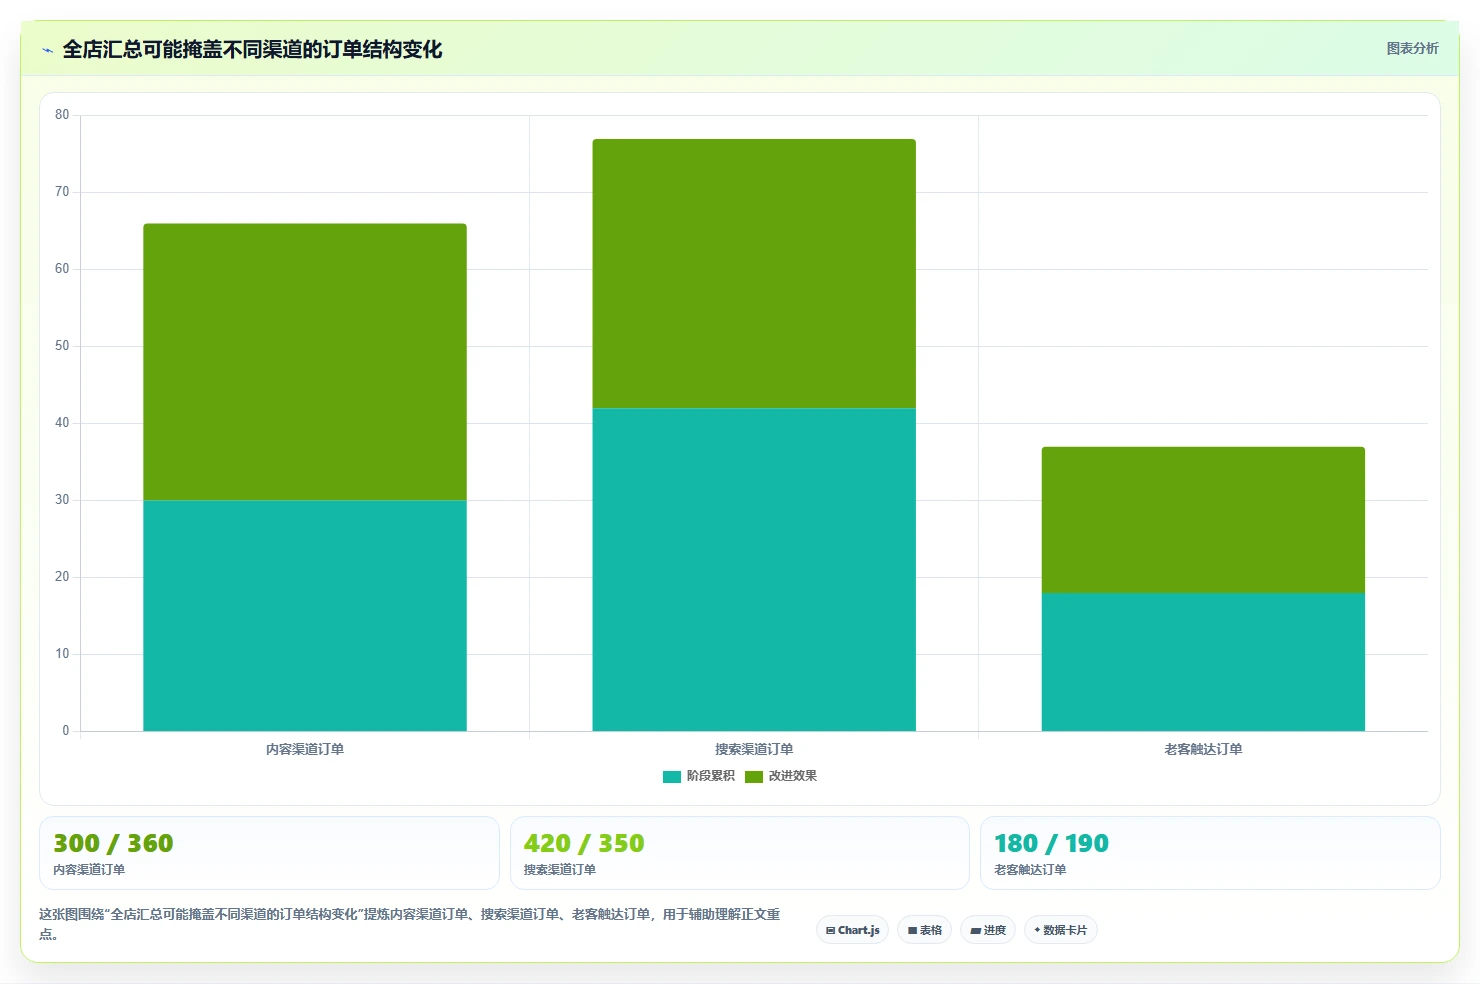This screenshot has height=984, width=1480.
Task: Click the icon inside the 进度 chip
Action: click(x=976, y=930)
